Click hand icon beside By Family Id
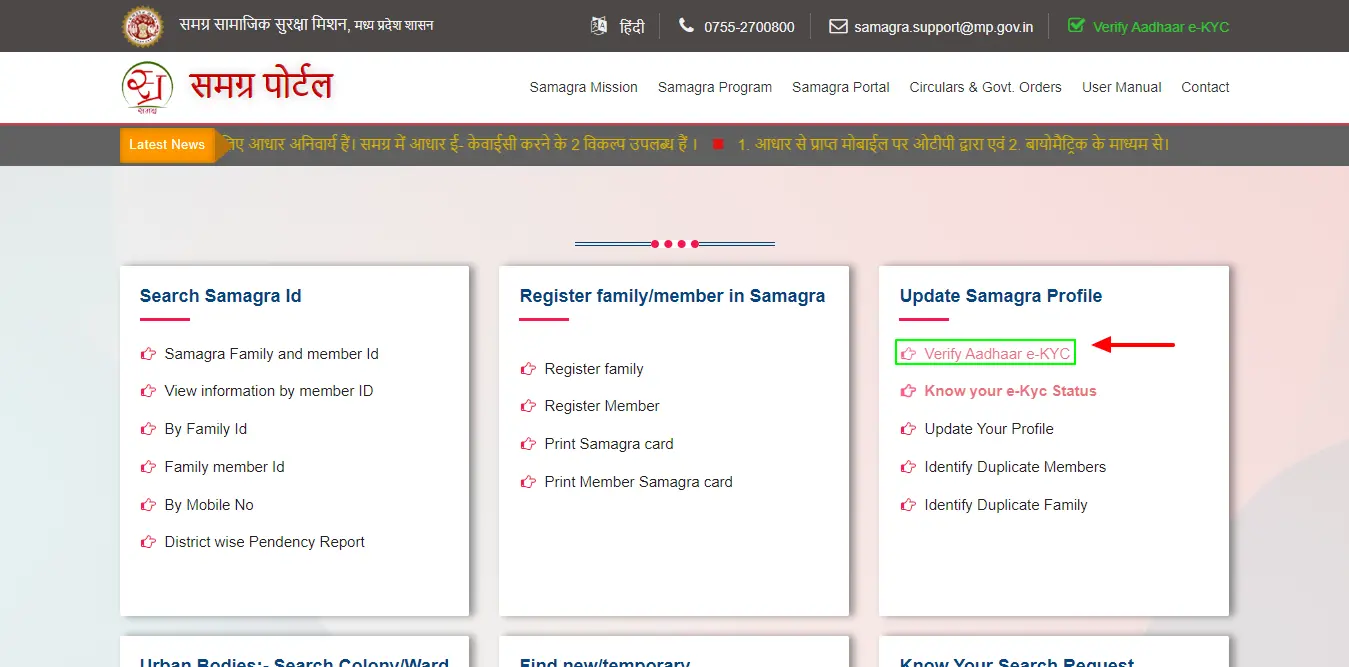 [x=148, y=429]
